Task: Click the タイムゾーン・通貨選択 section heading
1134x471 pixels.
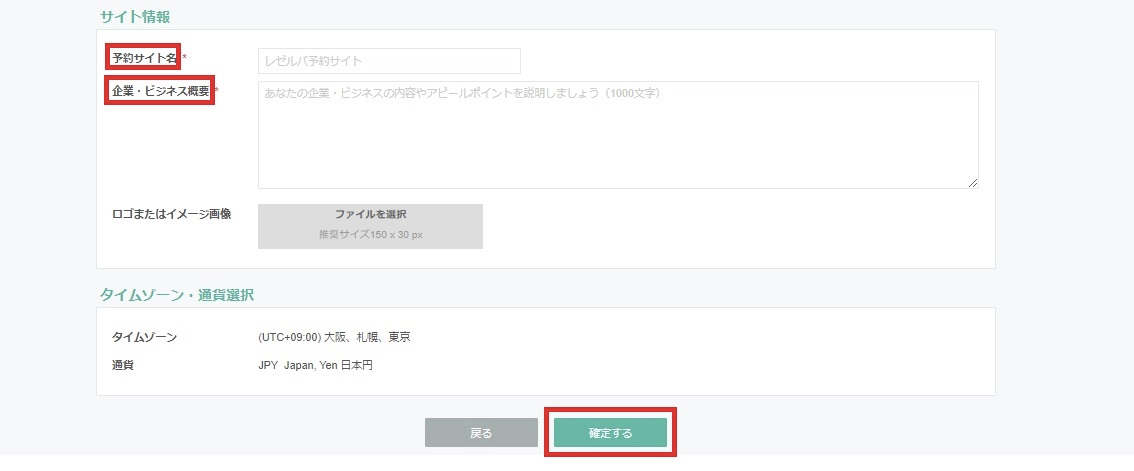Action: (177, 295)
